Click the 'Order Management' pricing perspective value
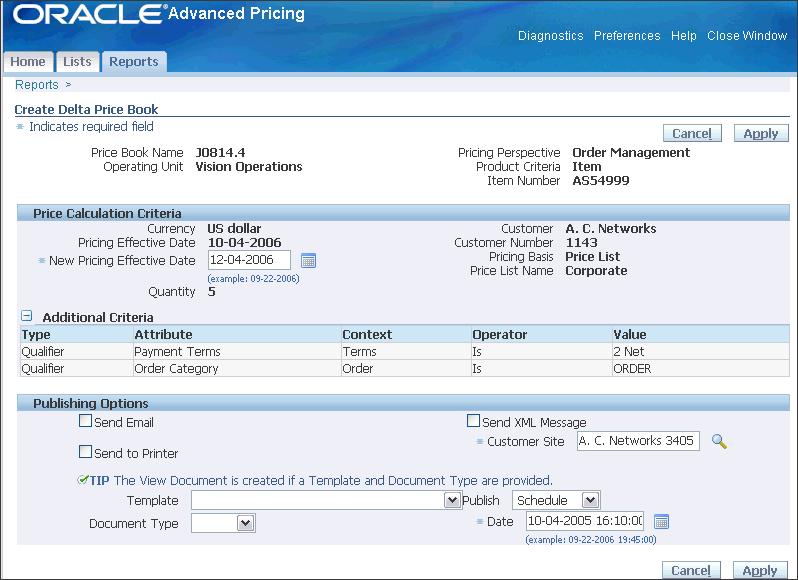 [x=631, y=153]
